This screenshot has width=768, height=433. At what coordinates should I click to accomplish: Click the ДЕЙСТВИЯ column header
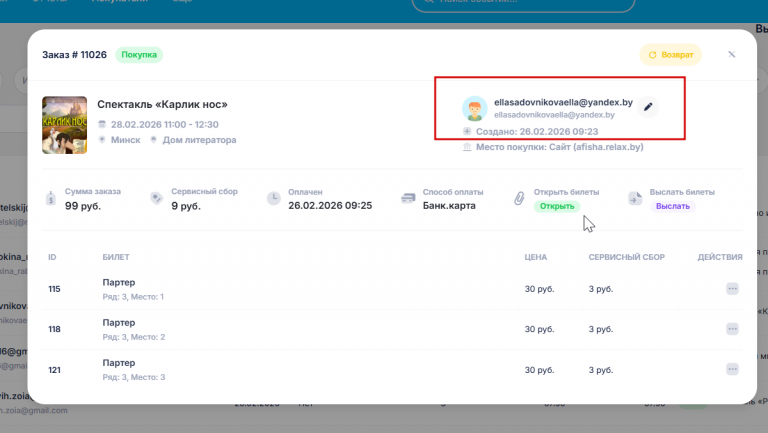click(720, 257)
